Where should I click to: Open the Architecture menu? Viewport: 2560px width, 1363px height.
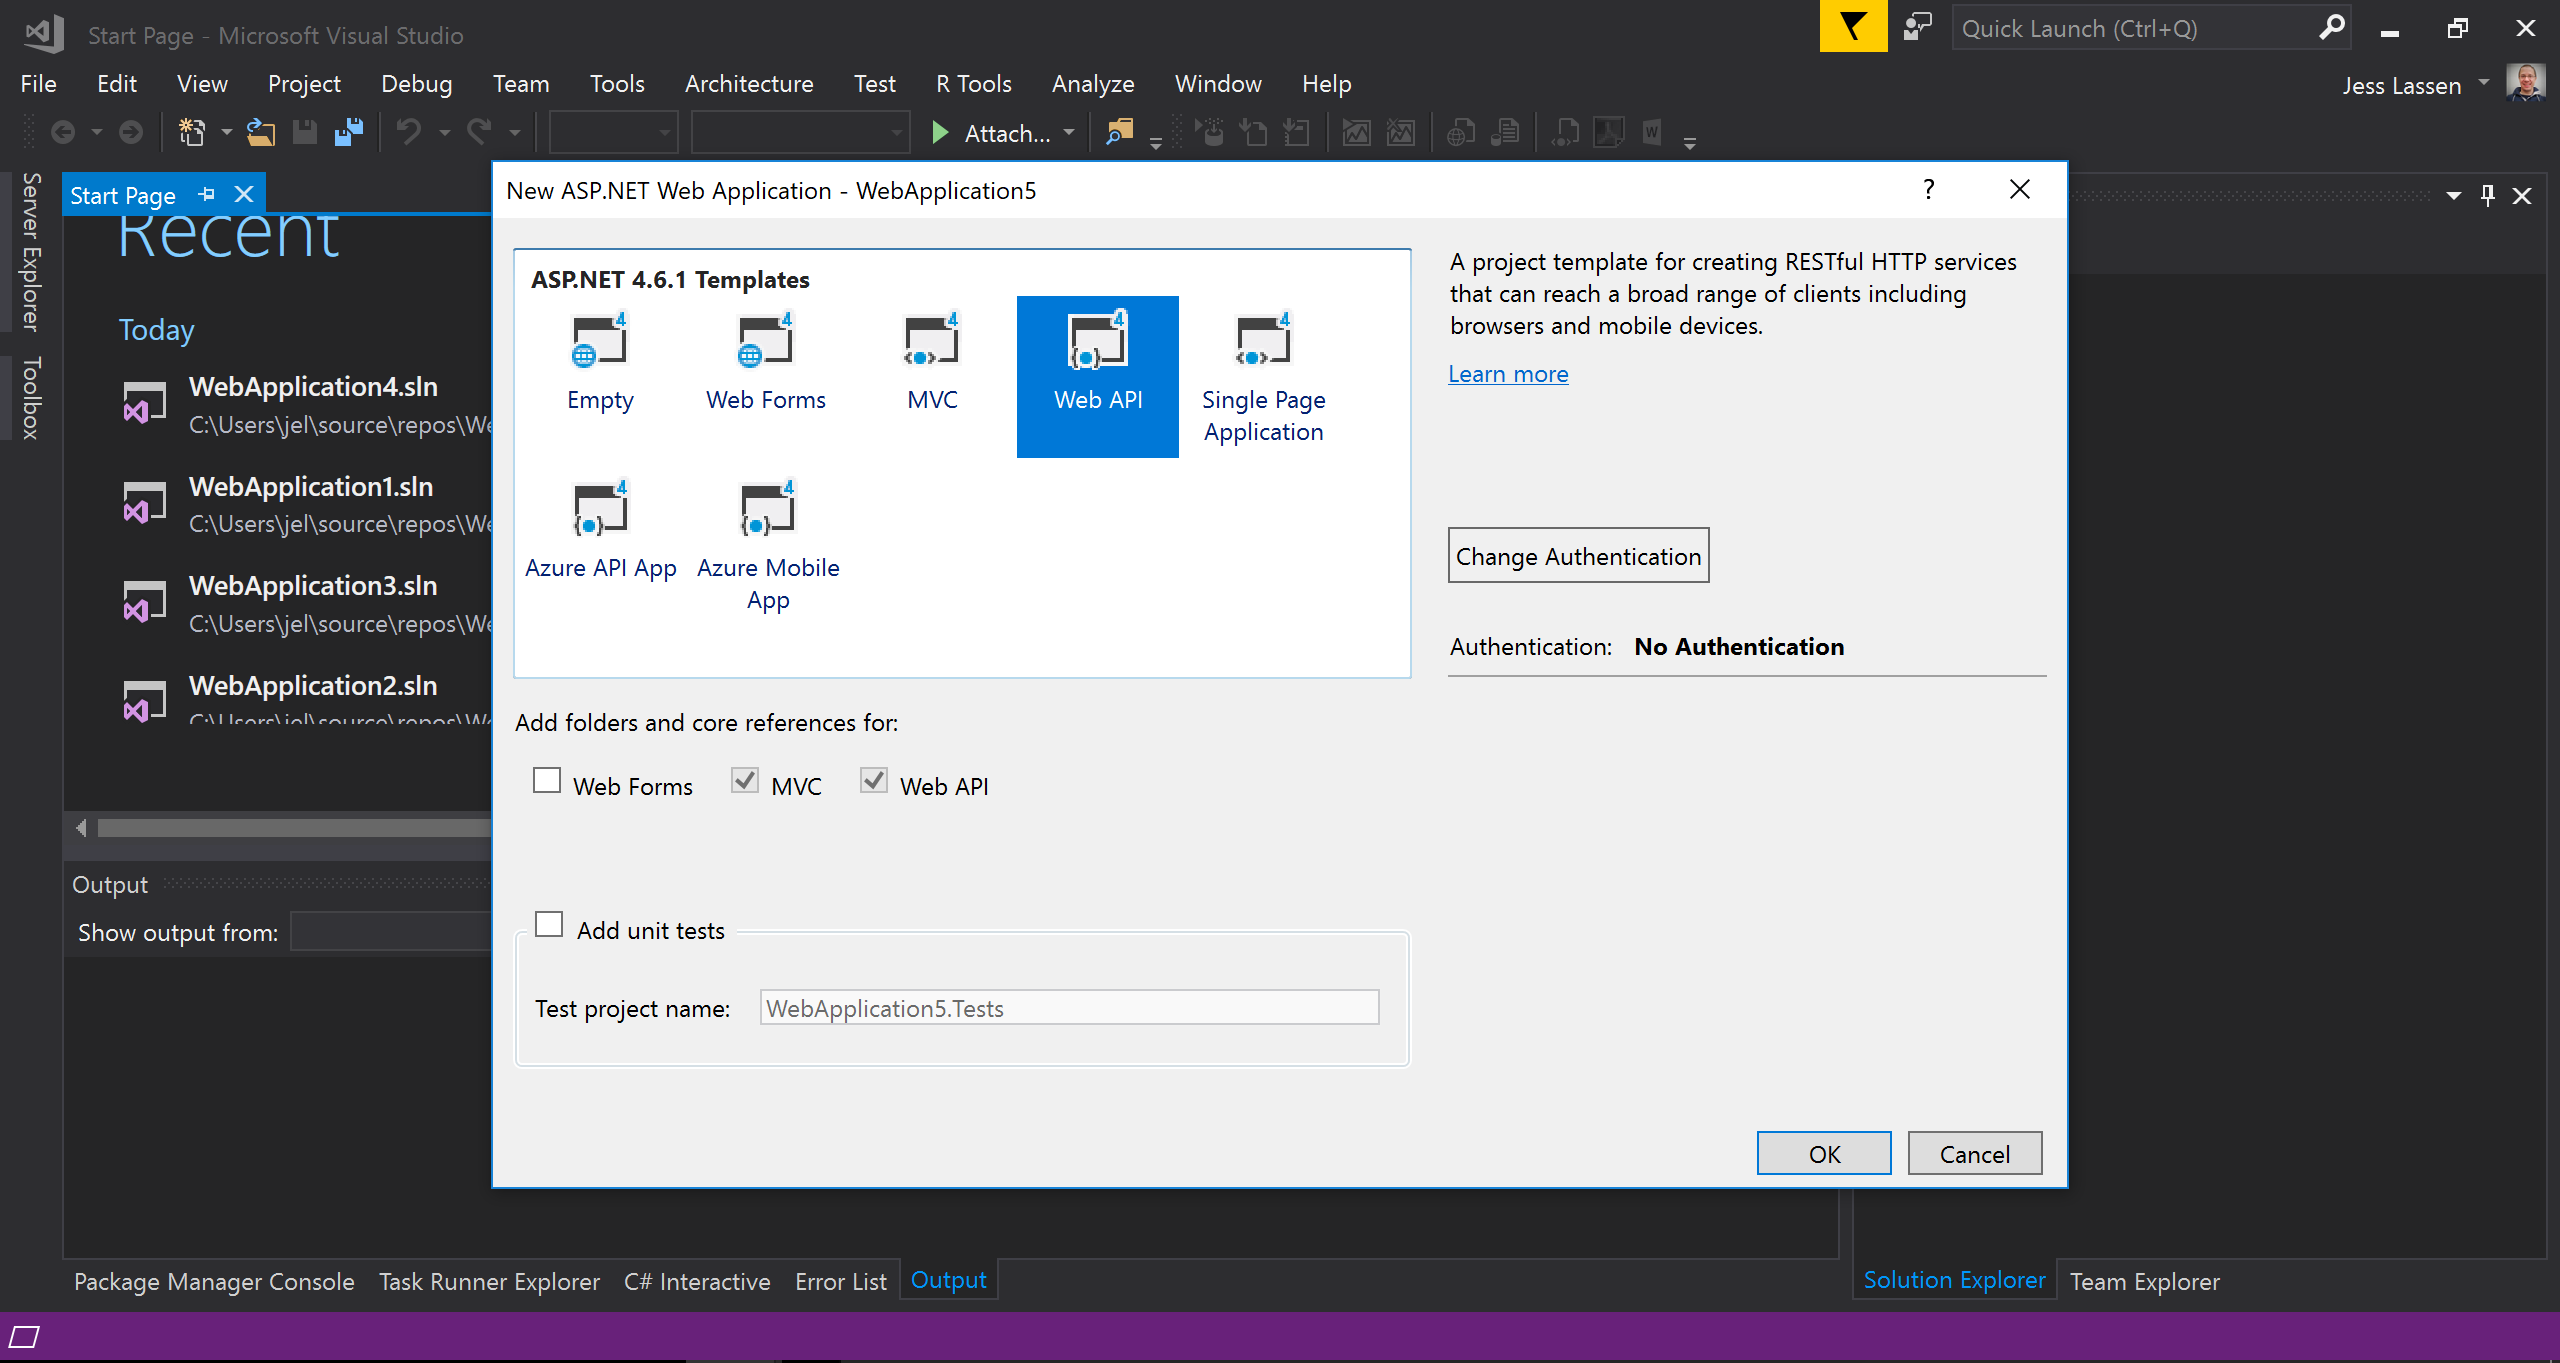tap(749, 84)
